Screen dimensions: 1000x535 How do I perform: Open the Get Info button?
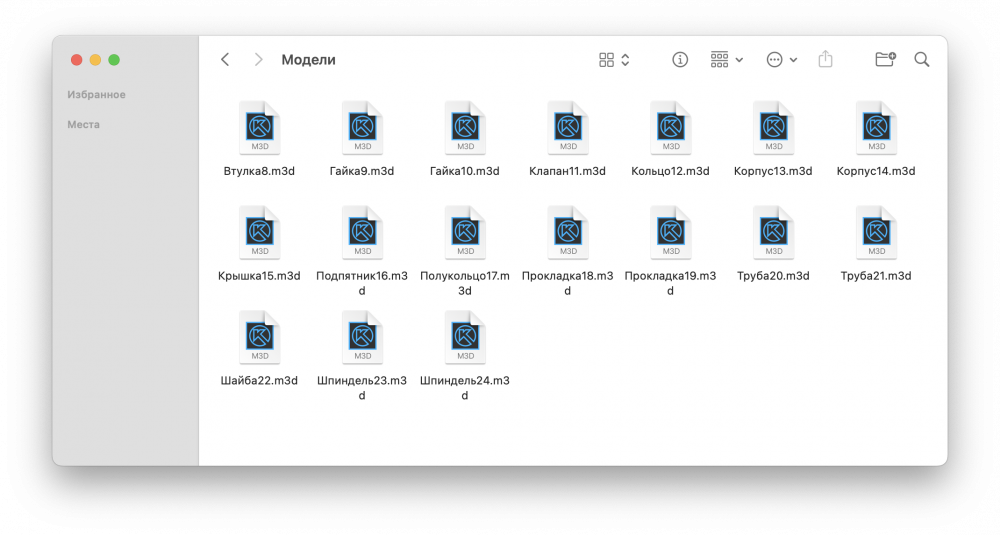[x=680, y=60]
